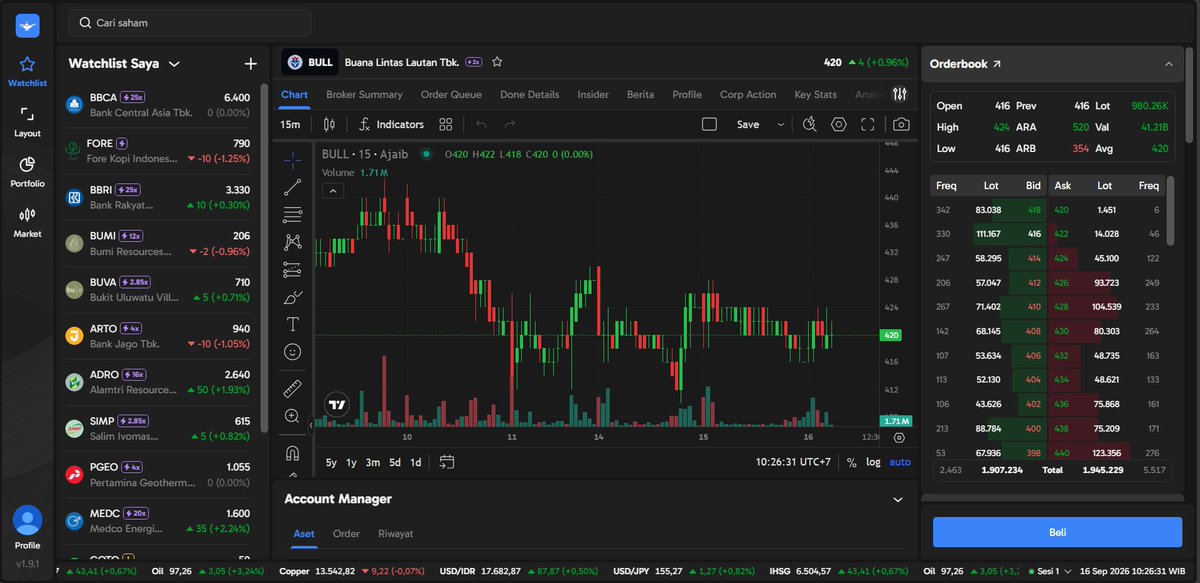The image size is (1200, 583).
Task: Set chart range to 3m
Action: tap(372, 462)
